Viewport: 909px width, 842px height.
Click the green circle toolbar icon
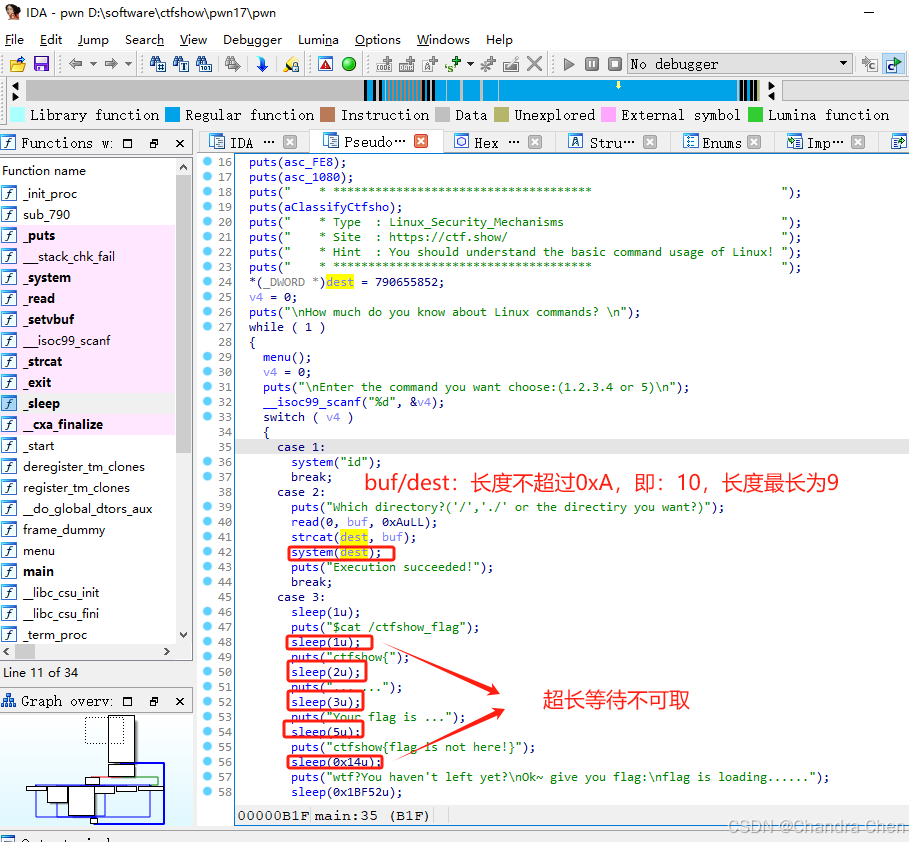point(349,64)
